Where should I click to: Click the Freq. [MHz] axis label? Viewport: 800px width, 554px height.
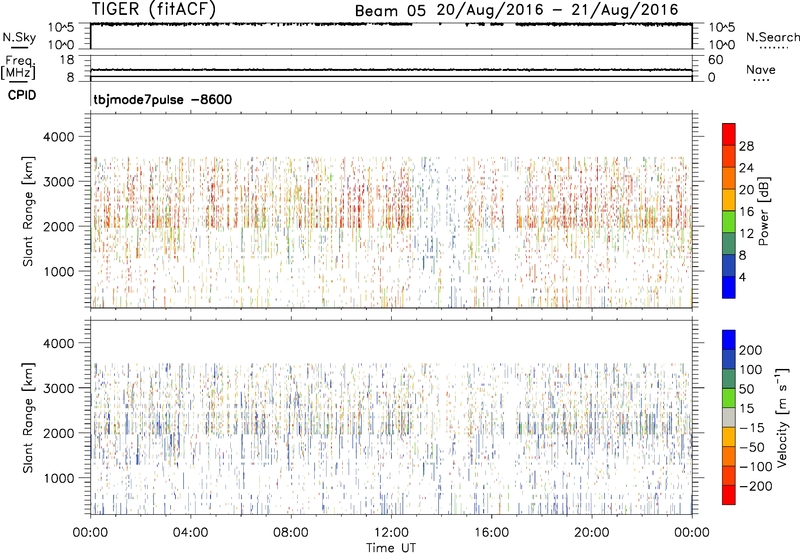(18, 67)
